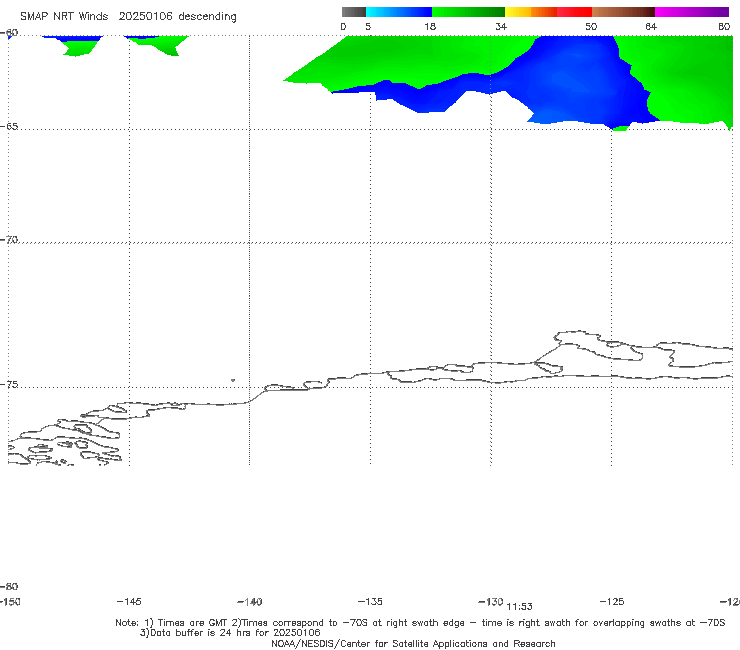This screenshot has height=650, width=740.
Task: Click the Antarctic coastline islands near -148 longitude
Action: (66, 441)
